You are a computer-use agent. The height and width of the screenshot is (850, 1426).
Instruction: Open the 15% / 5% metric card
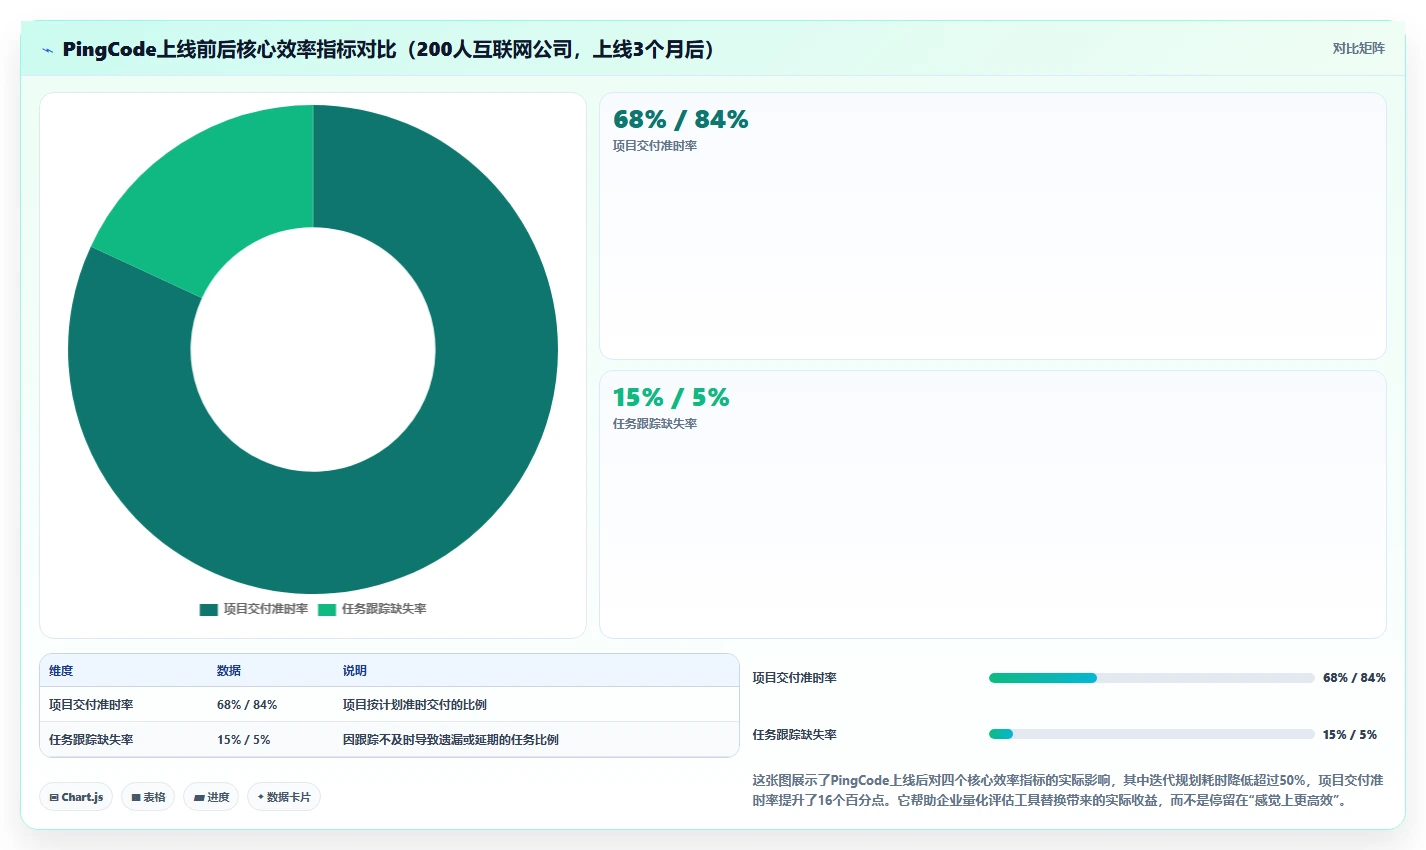[x=992, y=504]
